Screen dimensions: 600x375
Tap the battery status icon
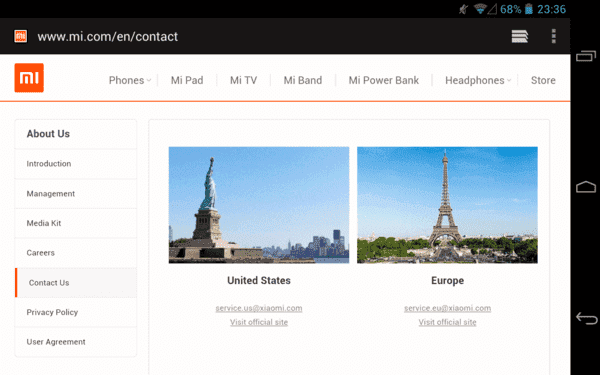click(x=528, y=9)
